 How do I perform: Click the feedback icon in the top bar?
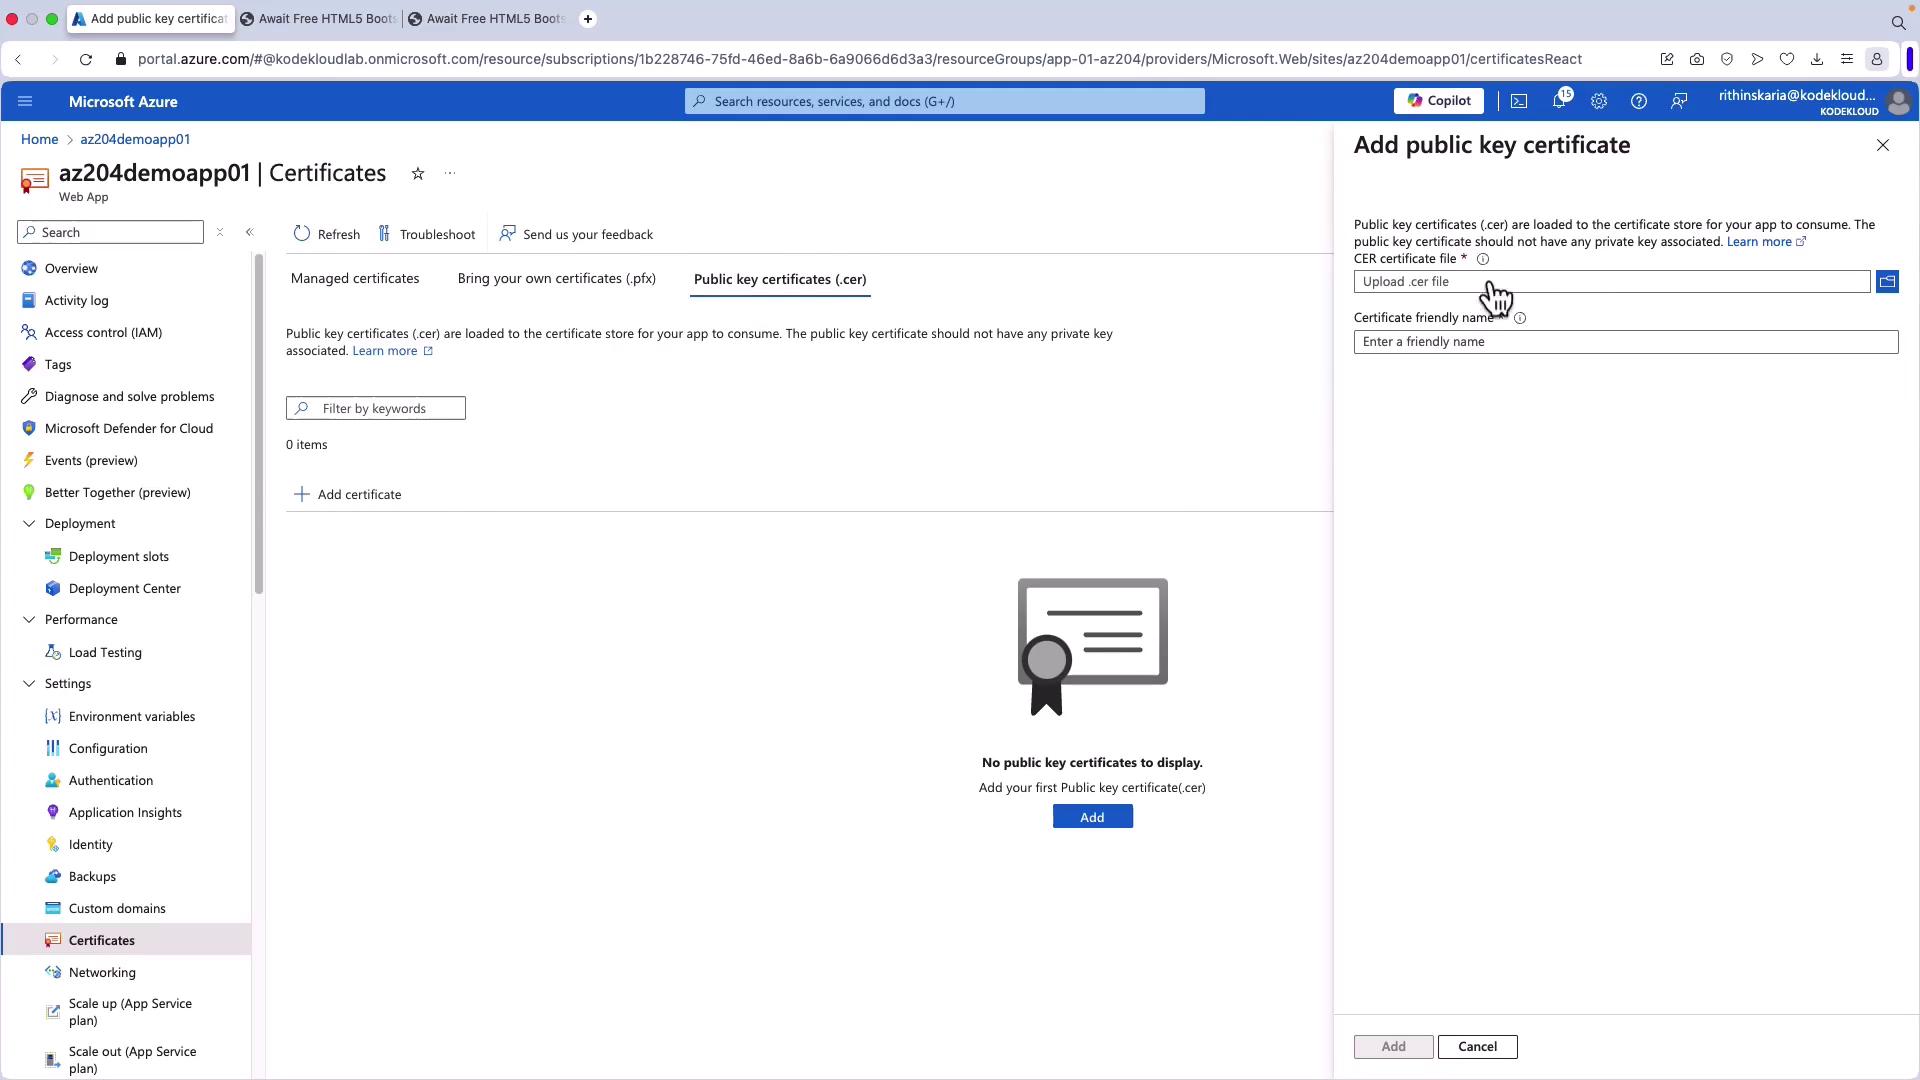point(1679,101)
